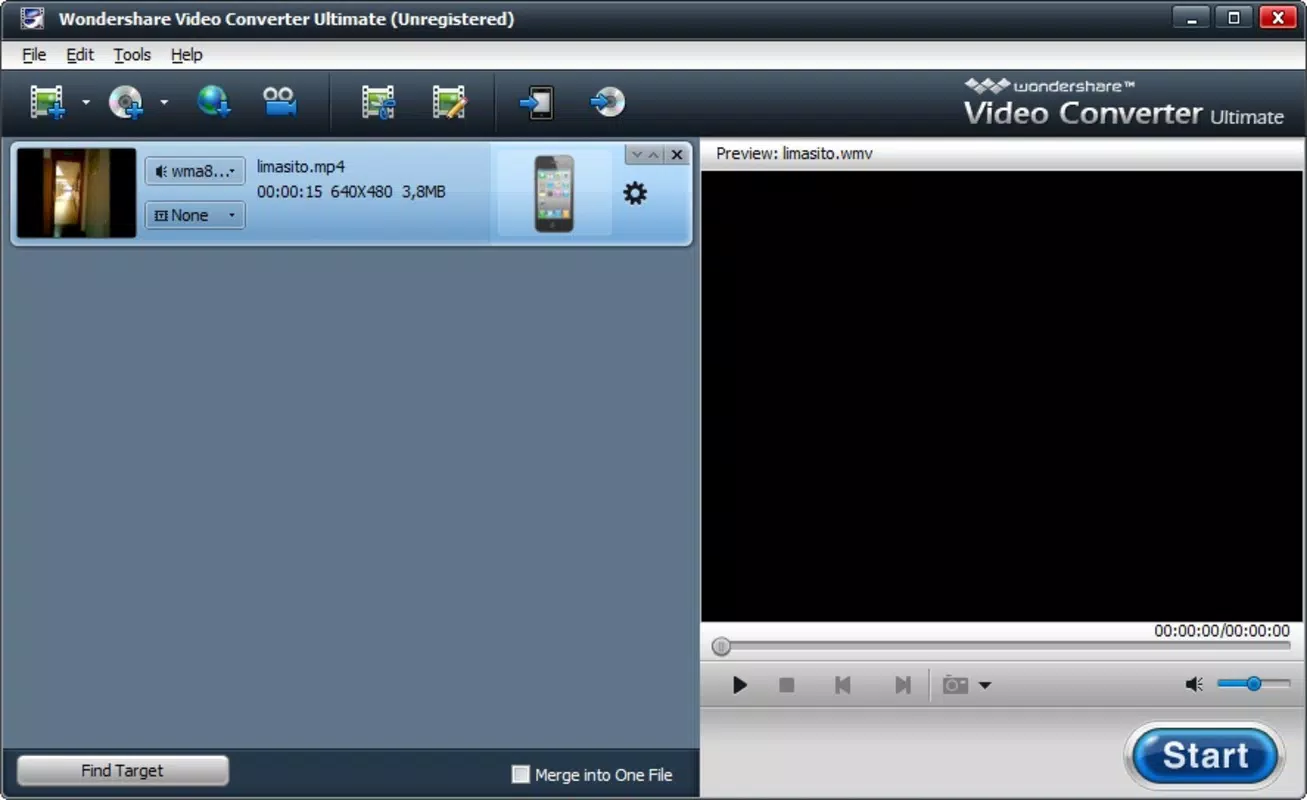Open the Help menu
This screenshot has width=1307, height=800.
point(186,55)
